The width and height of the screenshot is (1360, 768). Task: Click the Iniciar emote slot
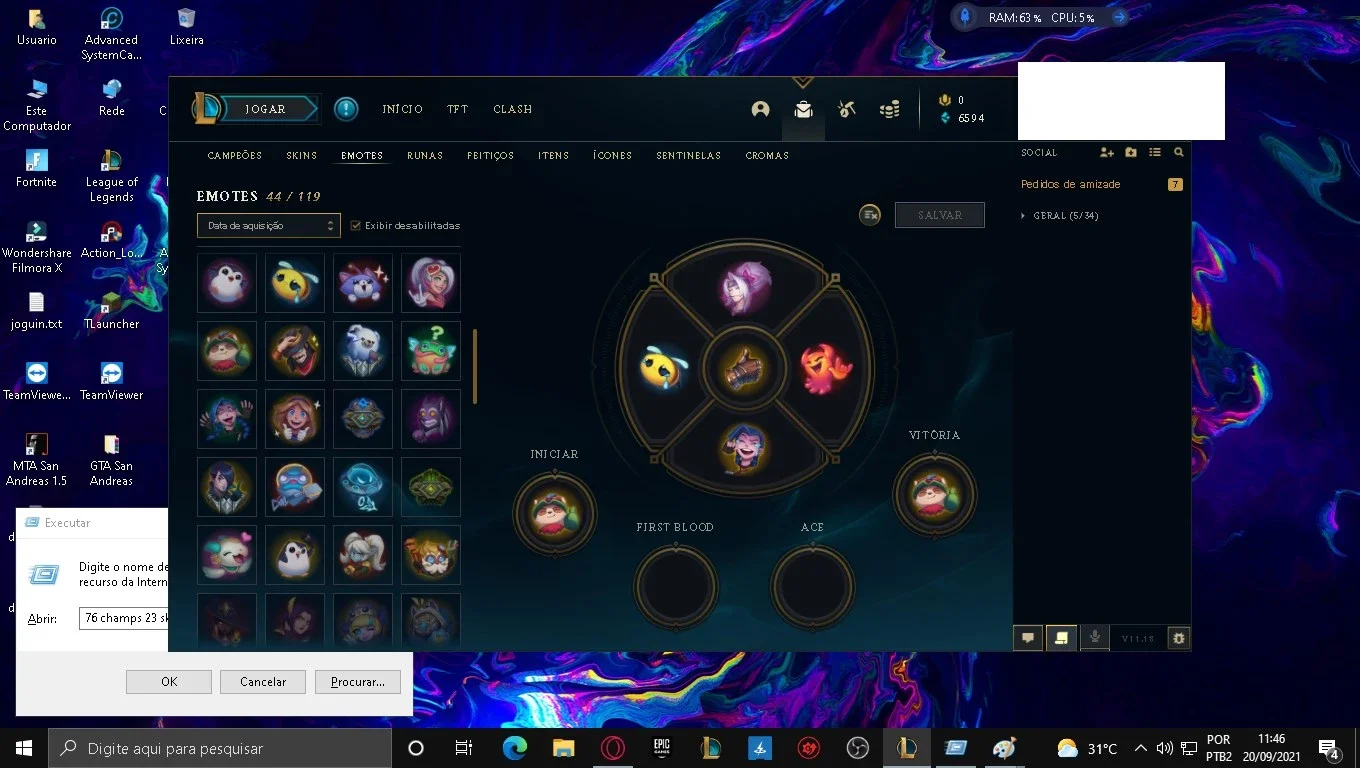pyautogui.click(x=554, y=513)
